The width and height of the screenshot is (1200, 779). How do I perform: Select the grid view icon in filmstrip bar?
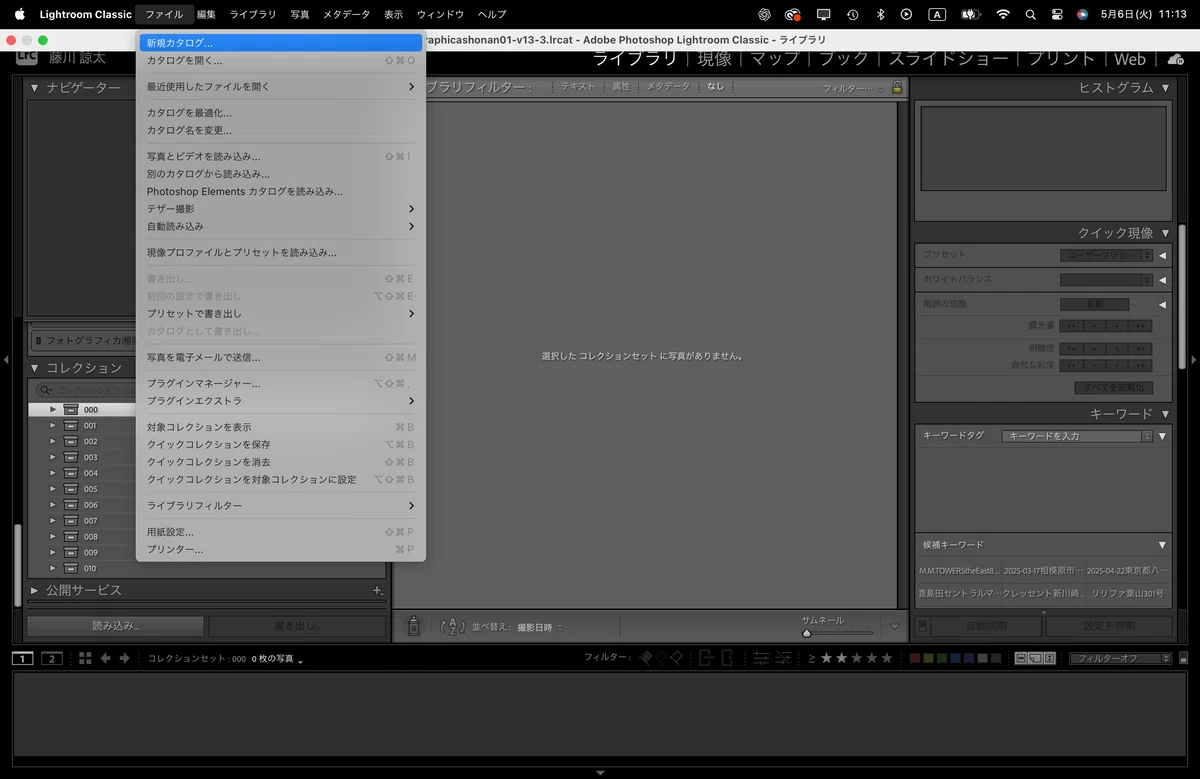coord(85,658)
